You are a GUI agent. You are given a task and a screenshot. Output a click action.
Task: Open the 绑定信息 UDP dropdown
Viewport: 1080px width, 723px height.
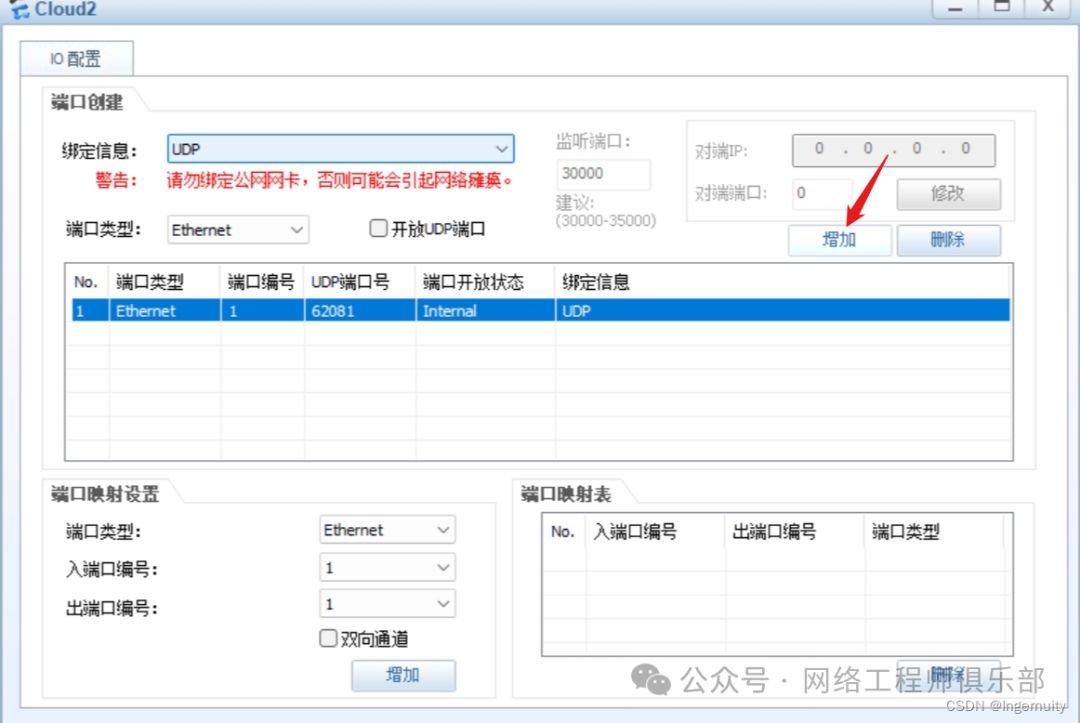tap(340, 149)
